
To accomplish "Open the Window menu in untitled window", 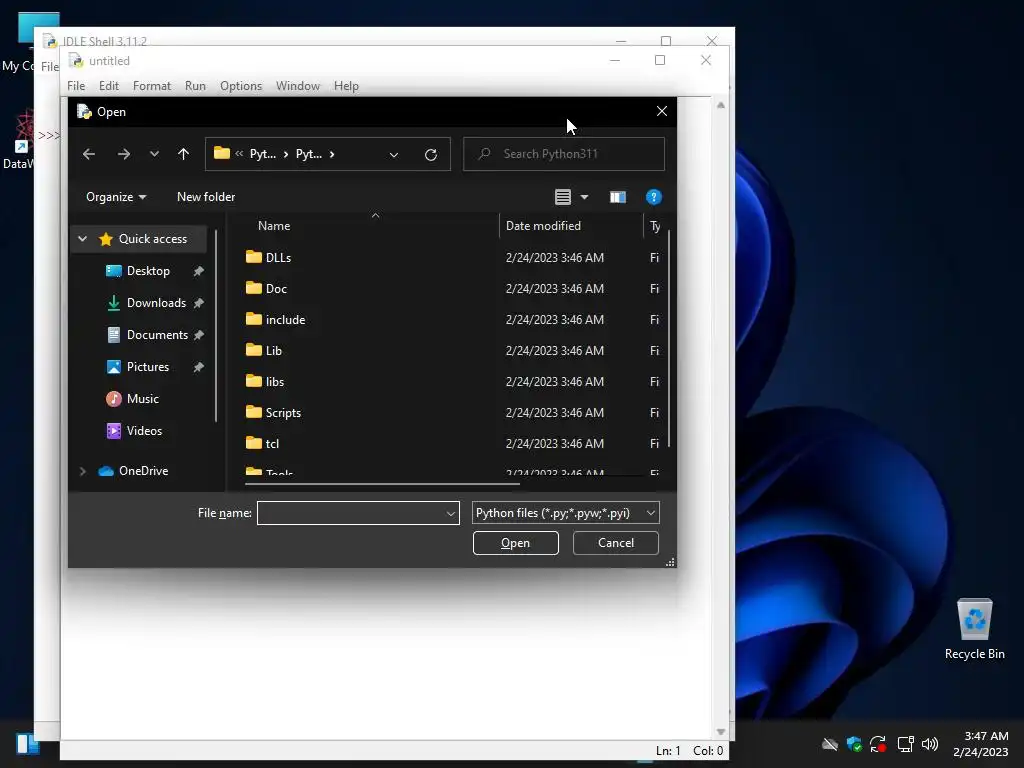I will click(x=297, y=86).
